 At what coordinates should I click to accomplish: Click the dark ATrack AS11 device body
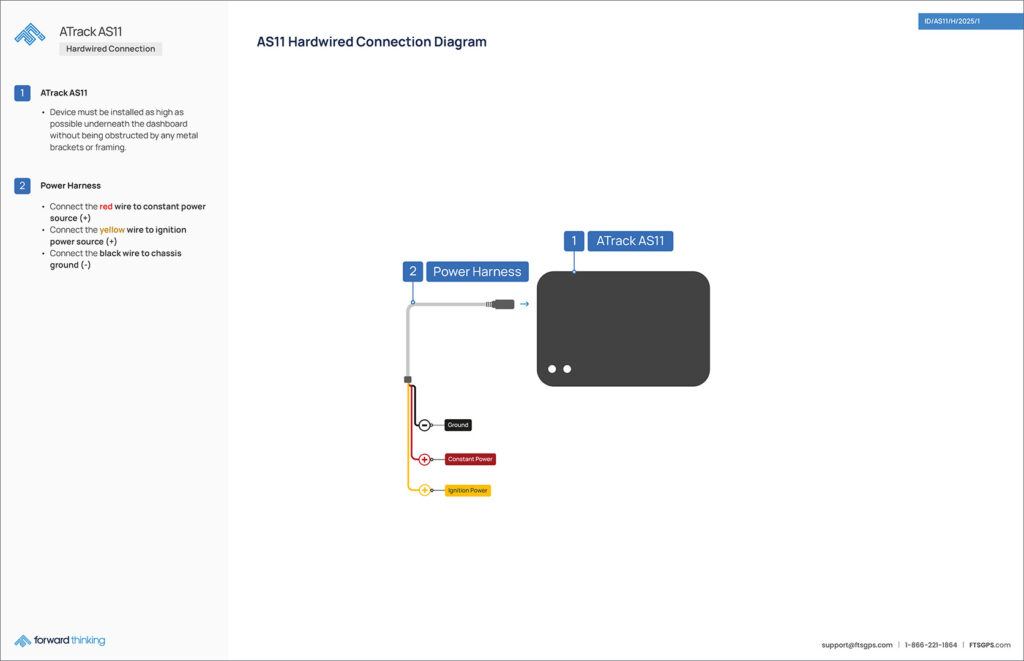[623, 328]
